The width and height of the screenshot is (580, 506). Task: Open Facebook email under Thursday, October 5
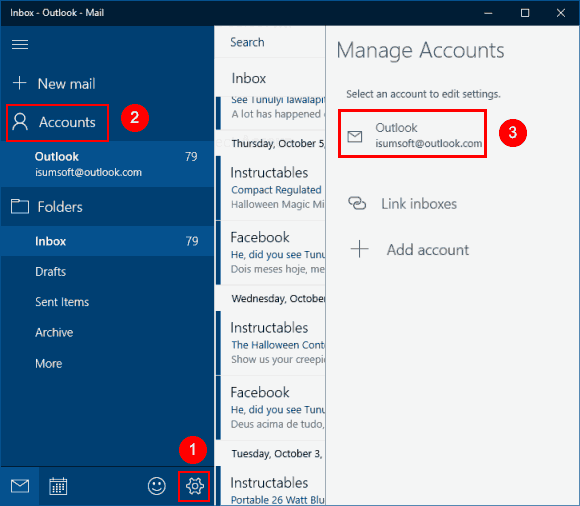(x=271, y=253)
